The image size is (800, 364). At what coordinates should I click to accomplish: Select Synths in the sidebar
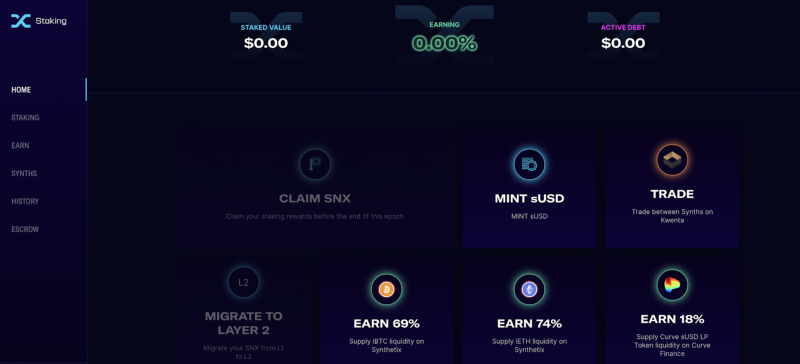[24, 174]
